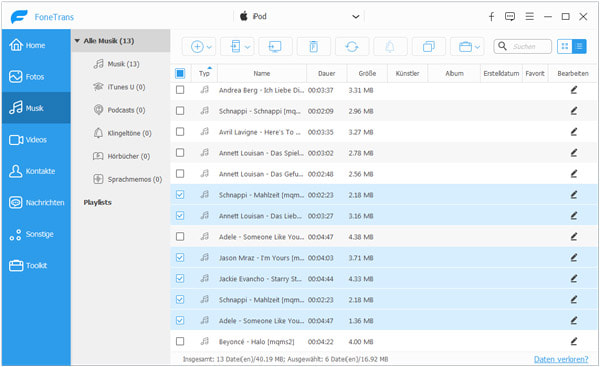
Task: Click the refresh icon
Action: click(x=352, y=47)
